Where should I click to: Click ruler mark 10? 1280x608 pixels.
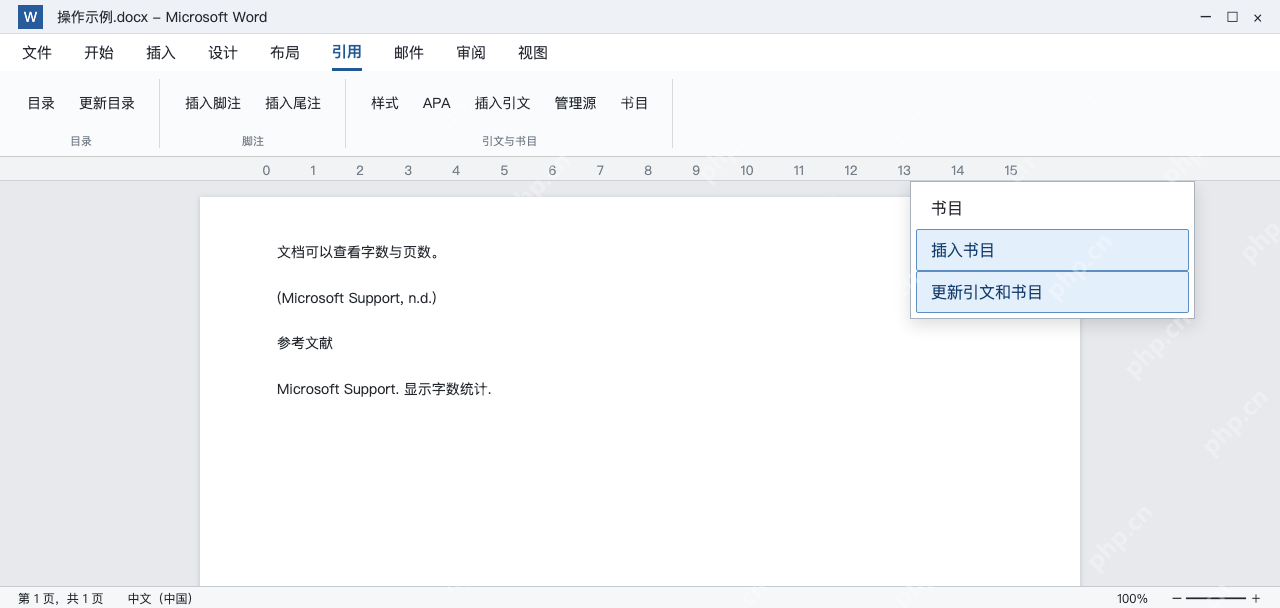(747, 170)
